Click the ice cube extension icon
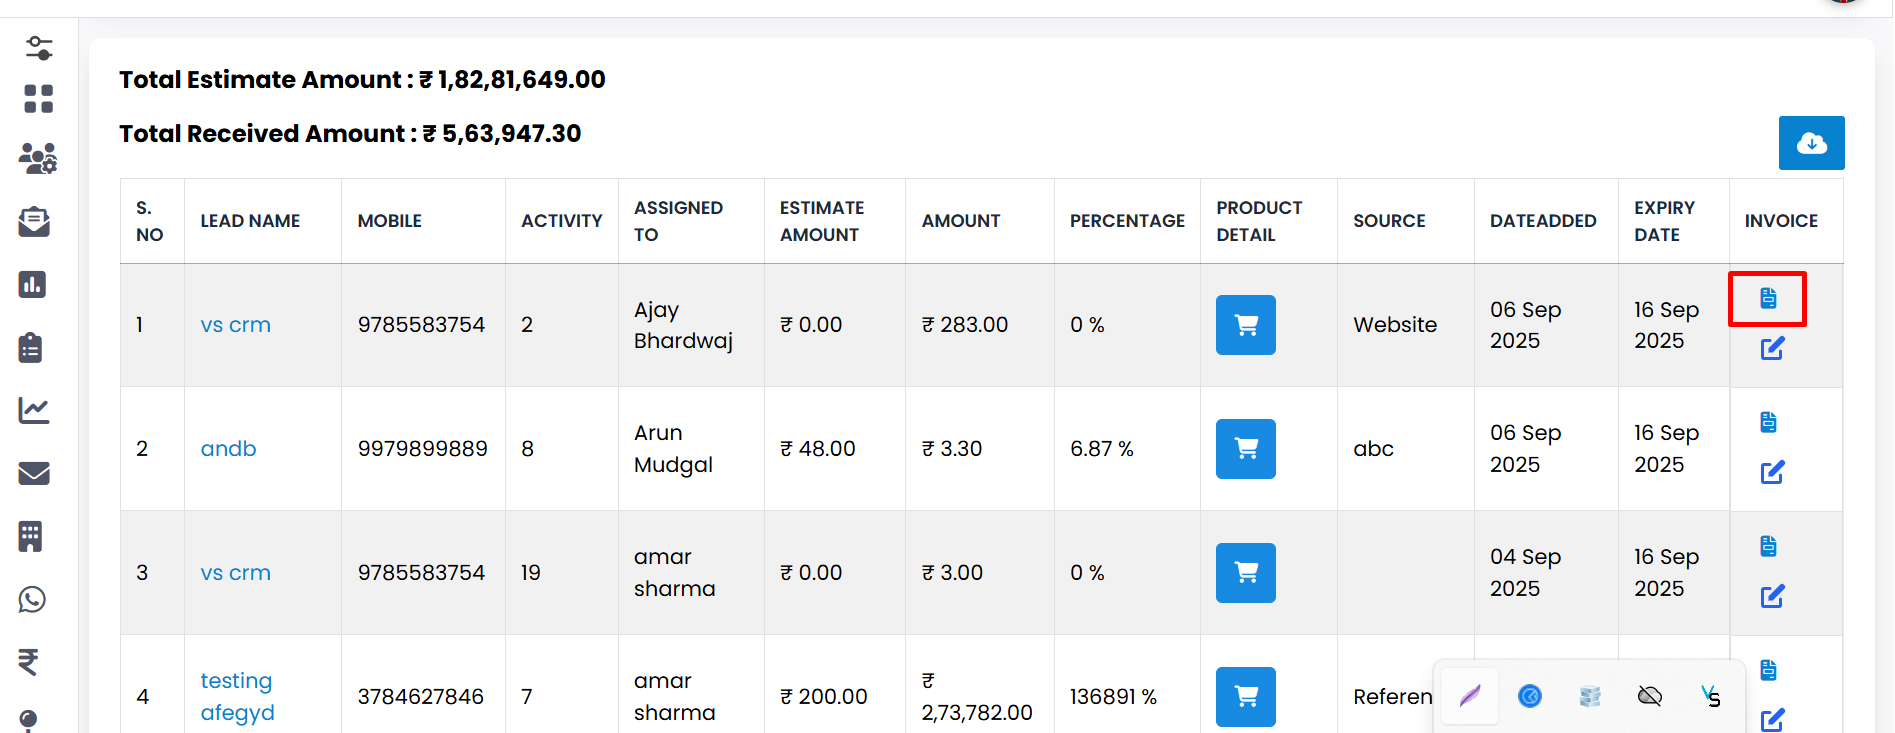 point(1590,696)
